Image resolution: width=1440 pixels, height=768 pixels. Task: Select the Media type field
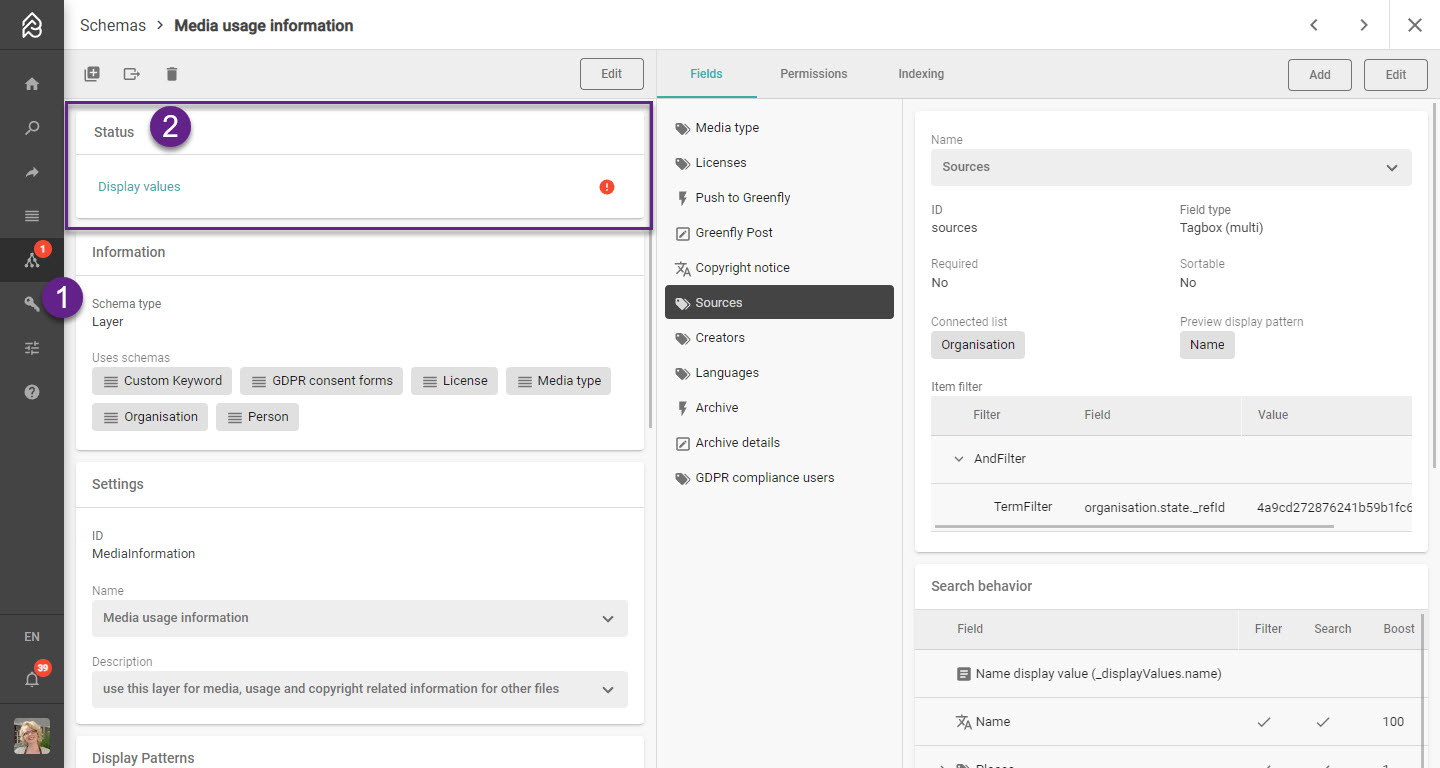tap(779, 128)
